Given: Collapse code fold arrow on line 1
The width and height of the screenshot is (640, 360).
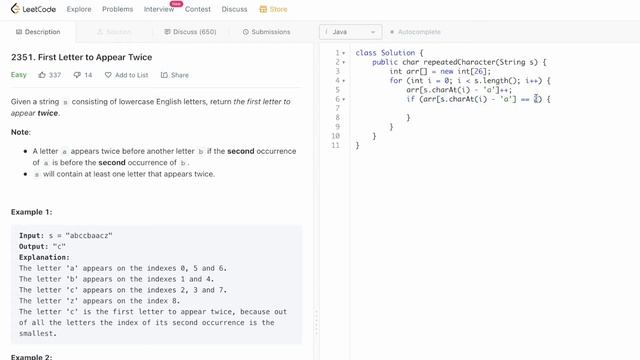Looking at the screenshot, I should coord(344,53).
